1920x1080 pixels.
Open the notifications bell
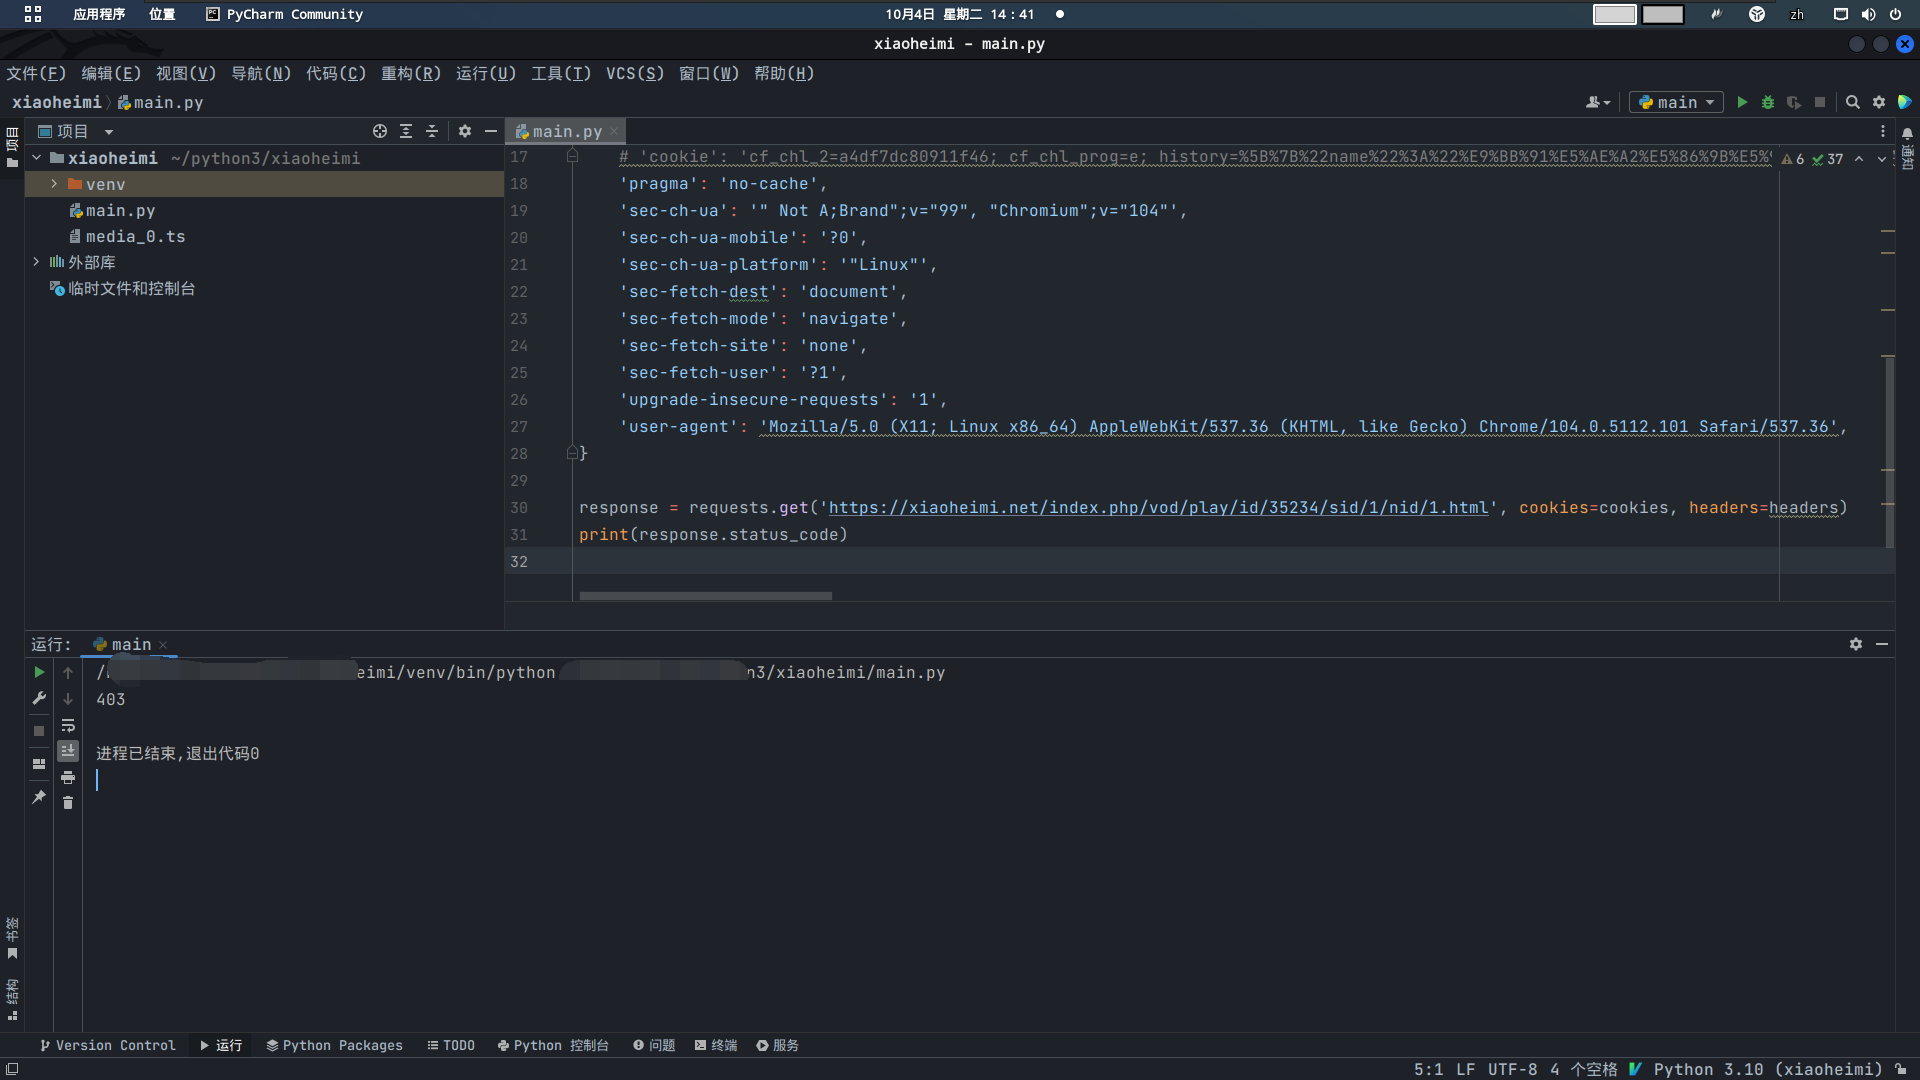pyautogui.click(x=1907, y=133)
